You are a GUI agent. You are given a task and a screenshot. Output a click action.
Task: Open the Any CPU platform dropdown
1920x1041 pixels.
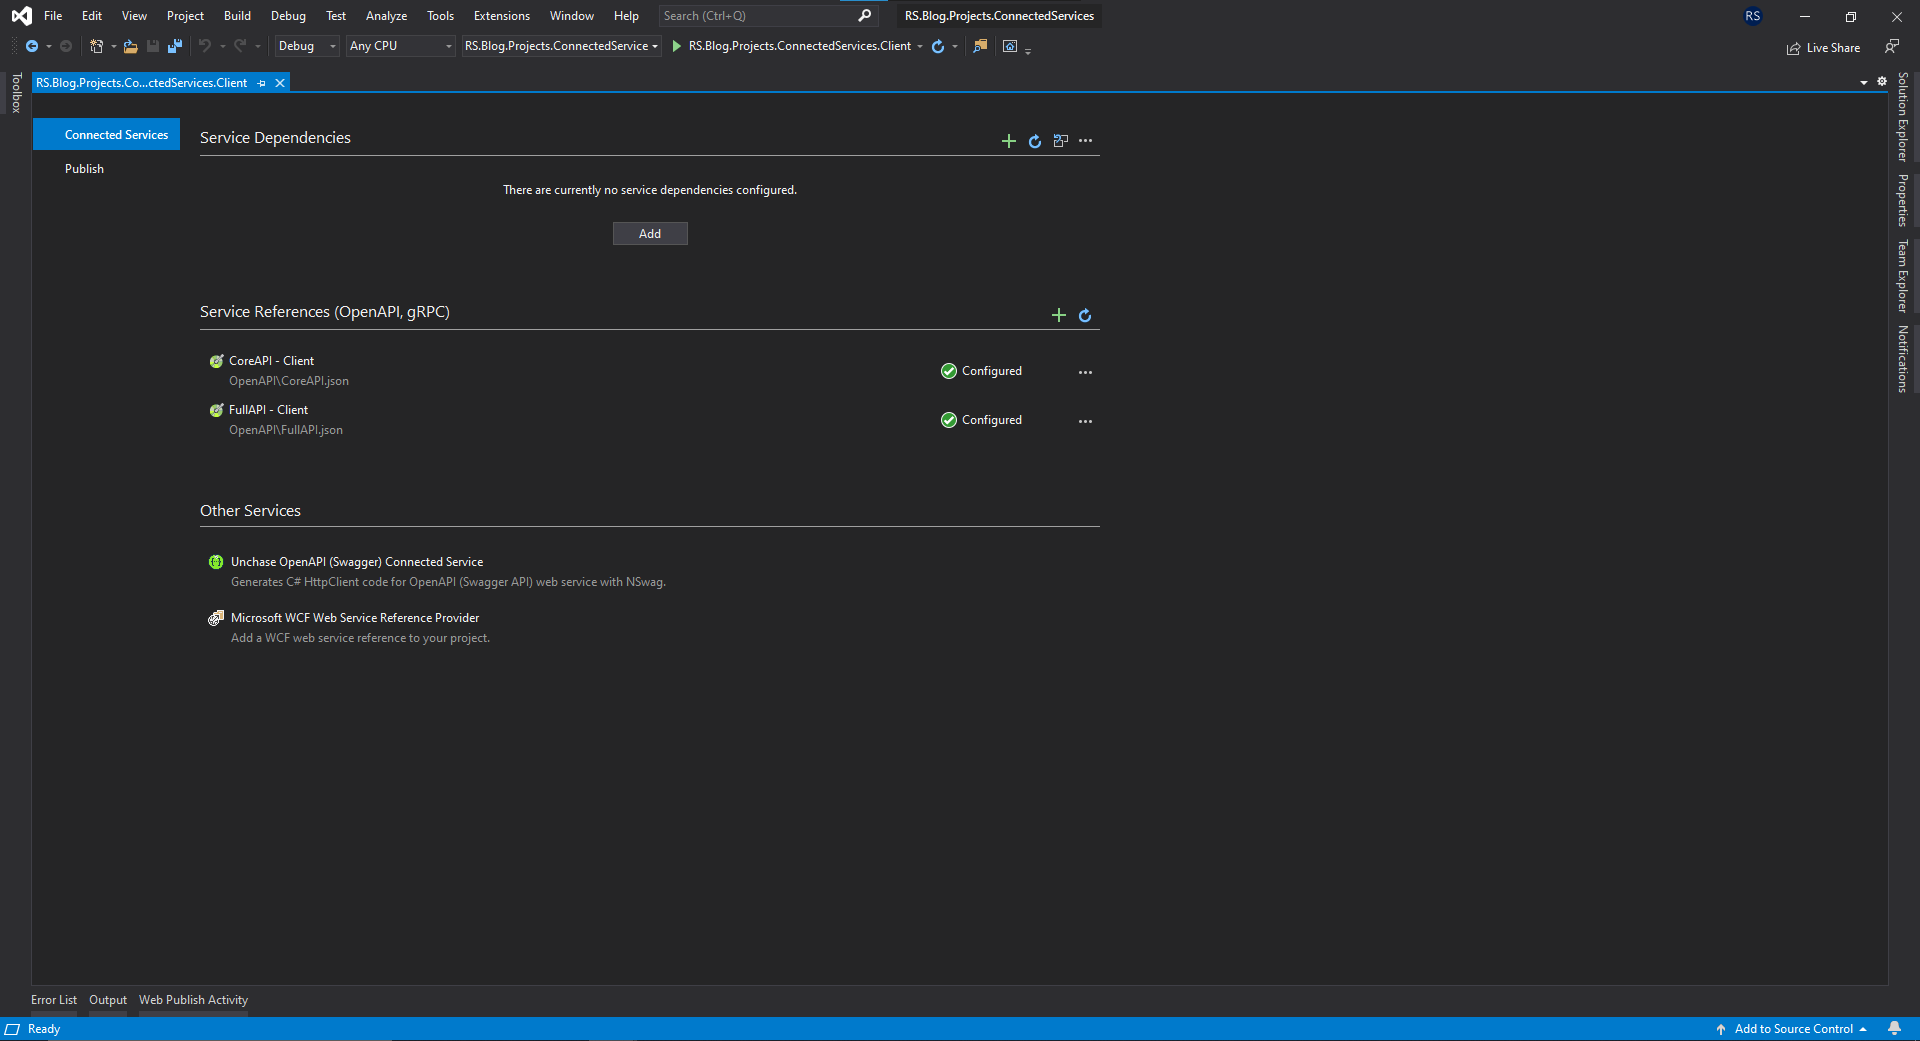click(x=401, y=46)
